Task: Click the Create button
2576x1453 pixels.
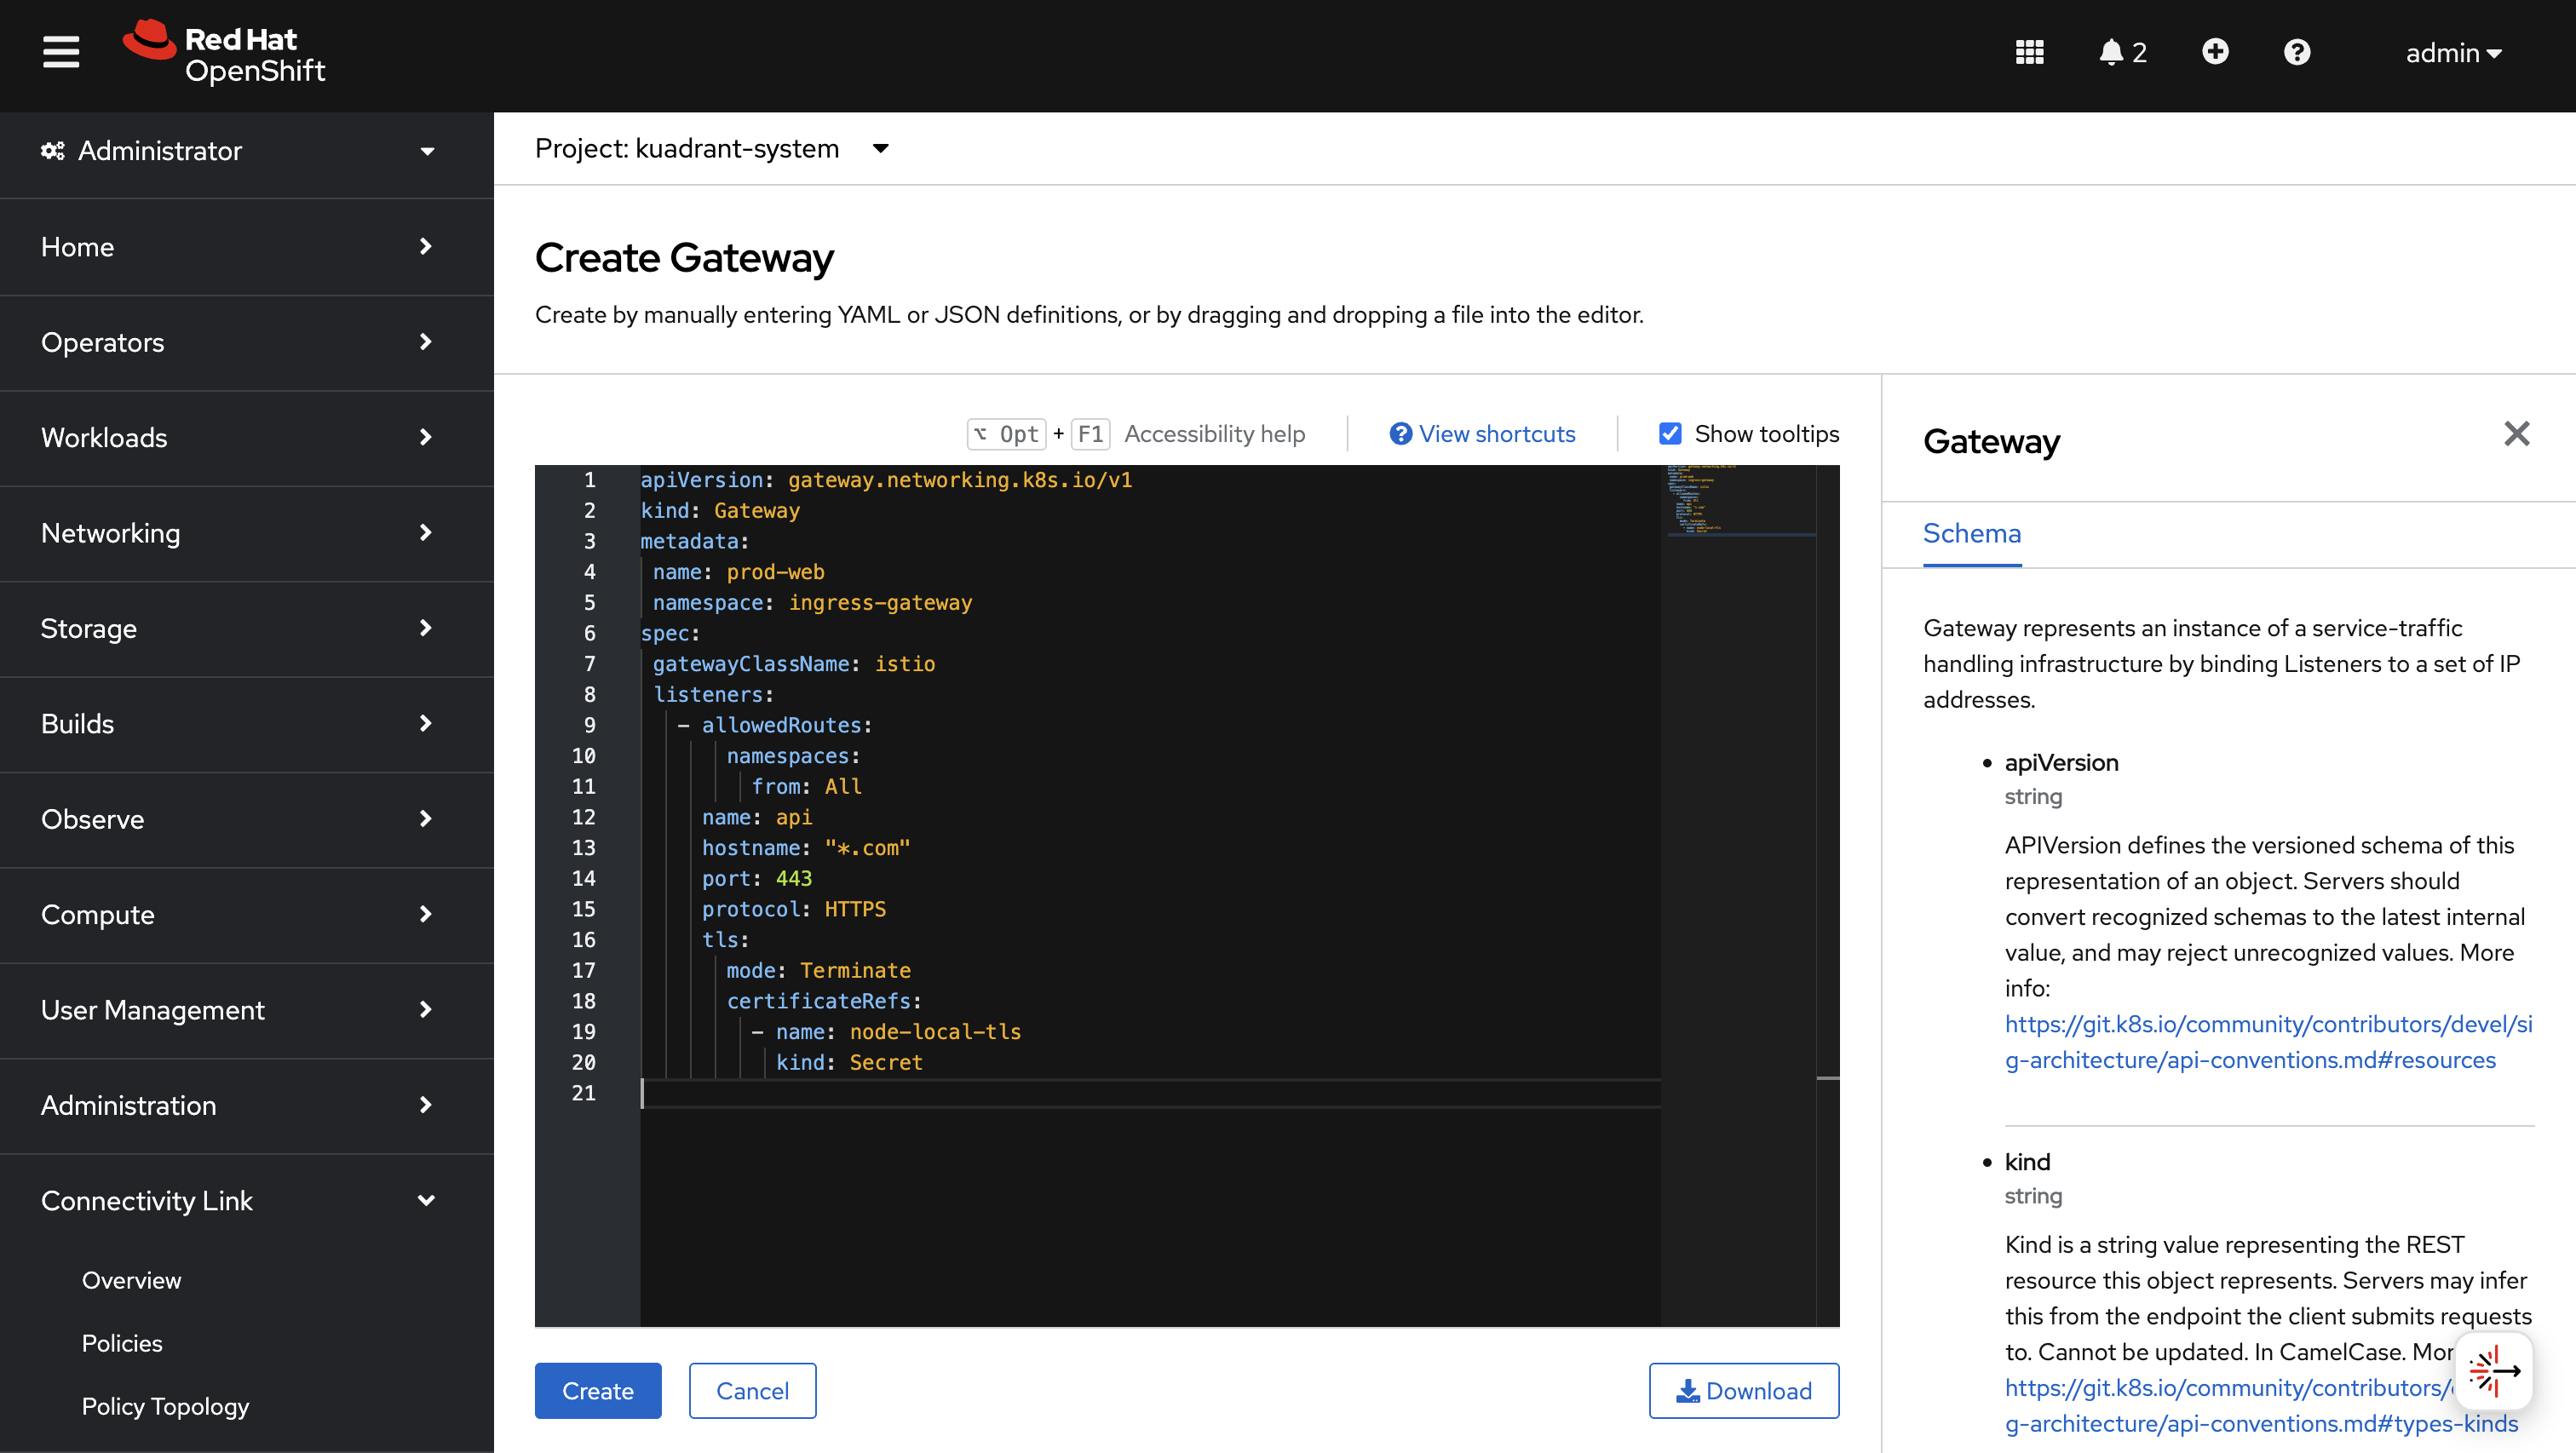Action: click(597, 1391)
